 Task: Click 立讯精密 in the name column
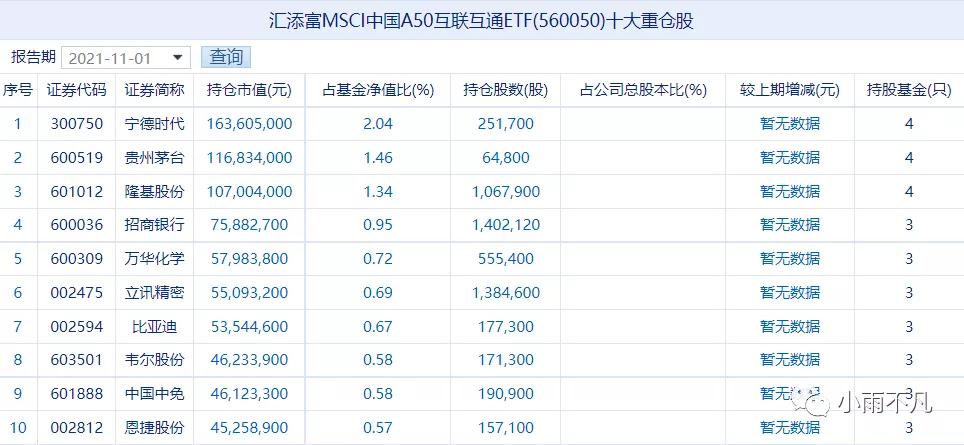[x=154, y=293]
